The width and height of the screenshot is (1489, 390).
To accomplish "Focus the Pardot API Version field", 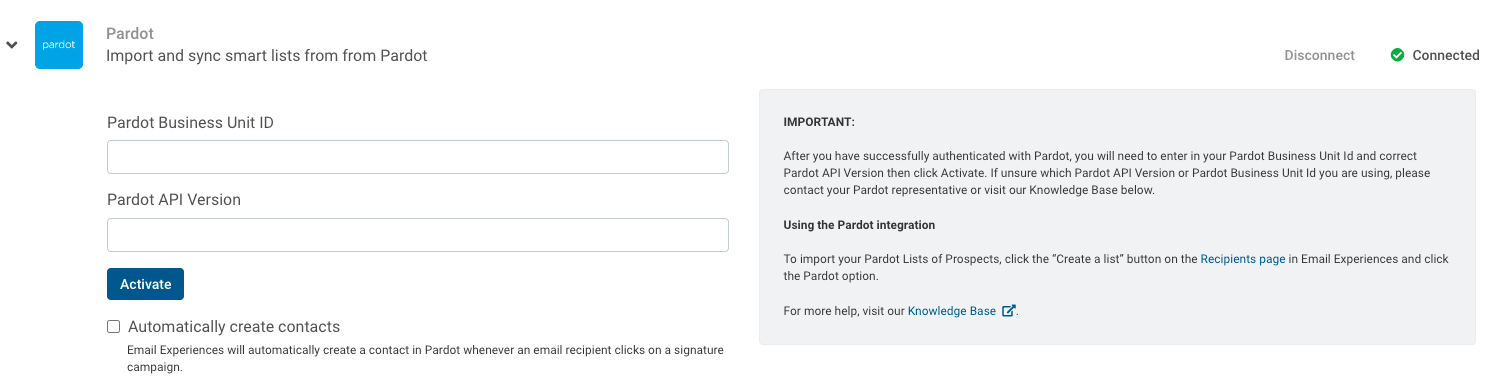I will [x=417, y=235].
